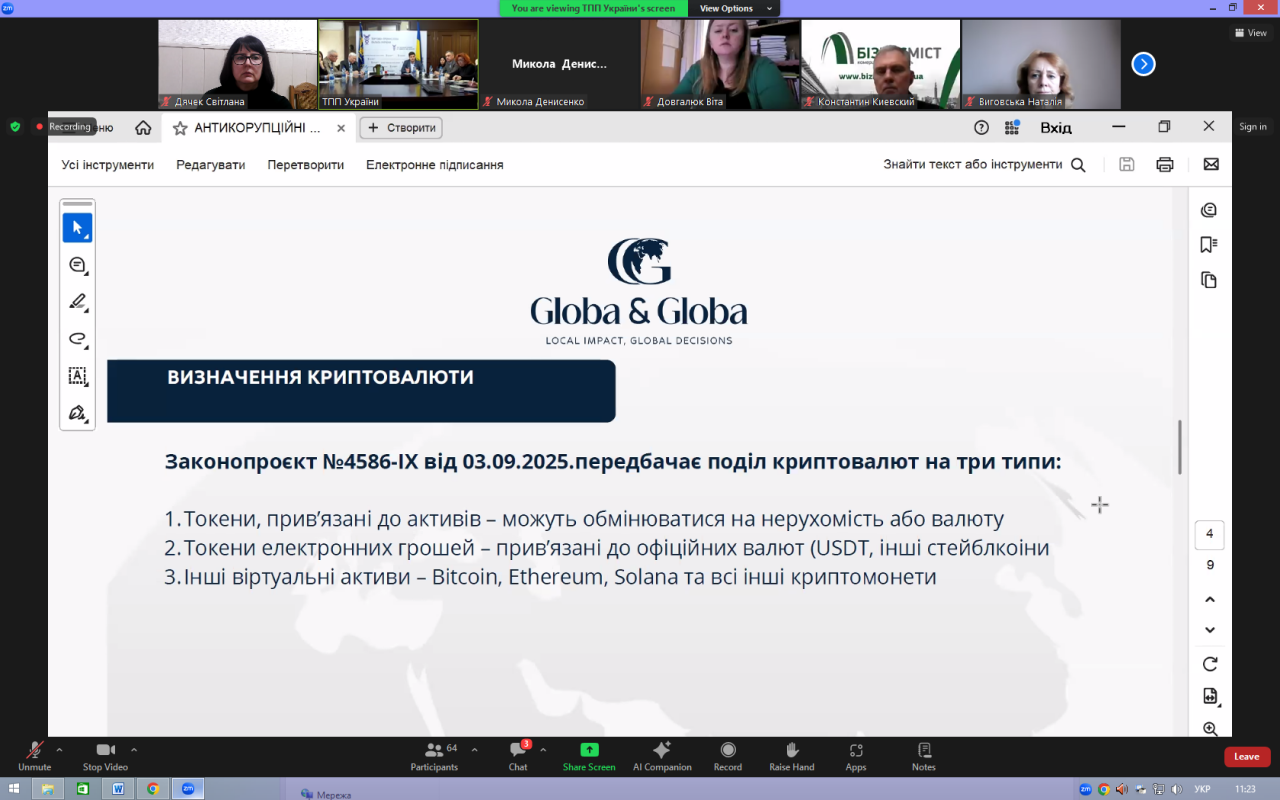This screenshot has width=1280, height=800.
Task: Open bookmarks panel in right sidebar
Action: coord(1209,245)
